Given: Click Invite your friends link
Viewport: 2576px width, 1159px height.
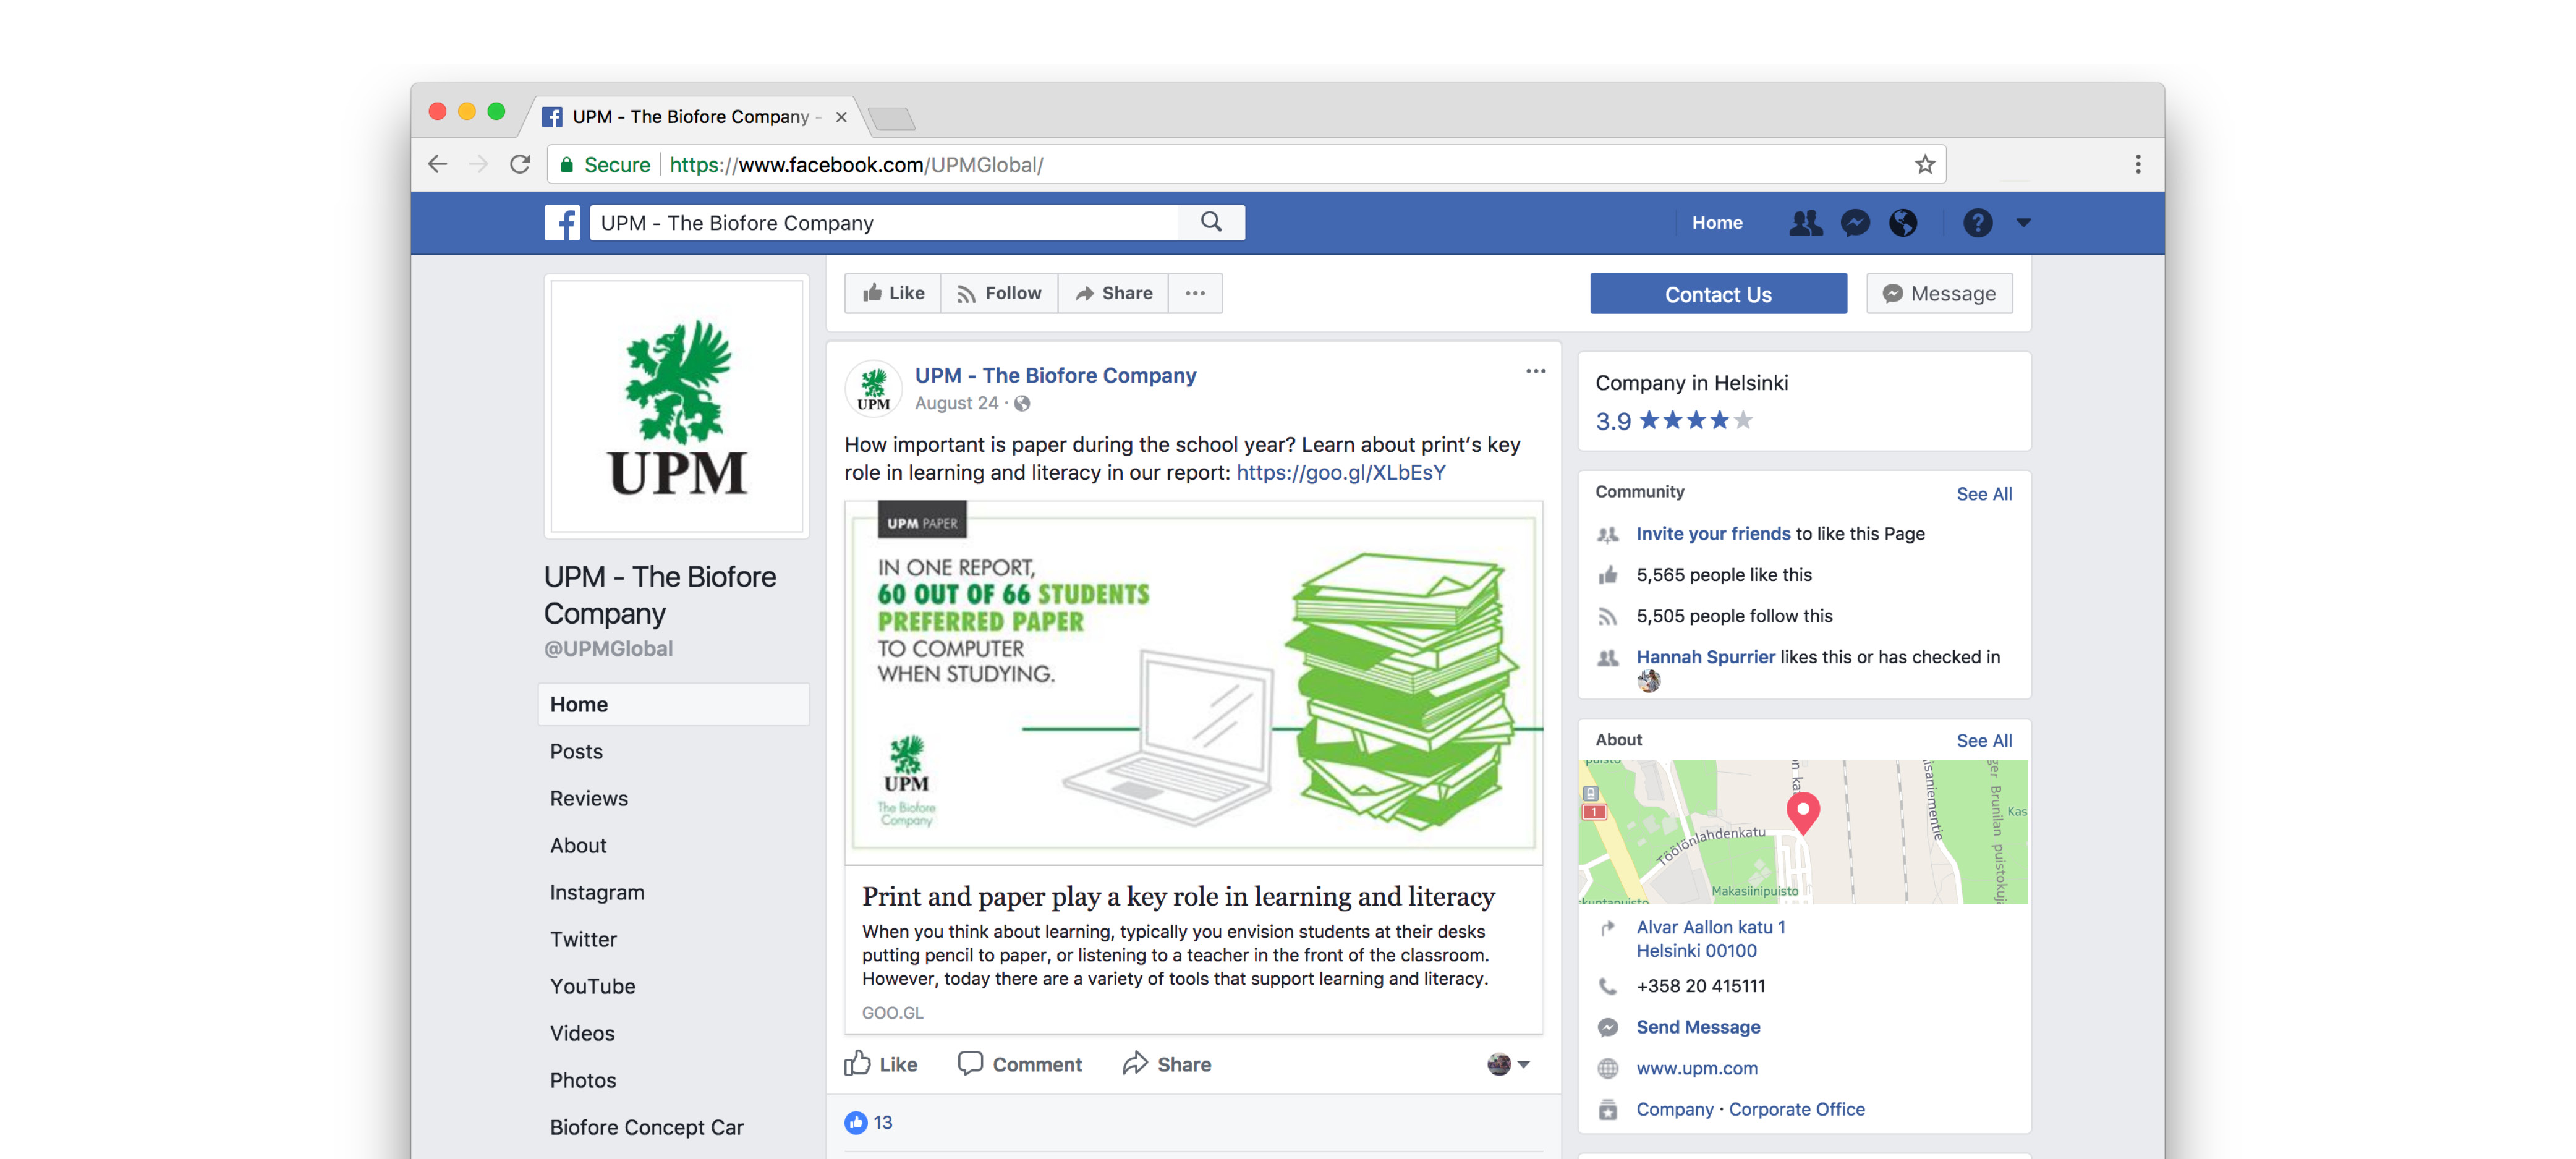Looking at the screenshot, I should click(x=1713, y=533).
